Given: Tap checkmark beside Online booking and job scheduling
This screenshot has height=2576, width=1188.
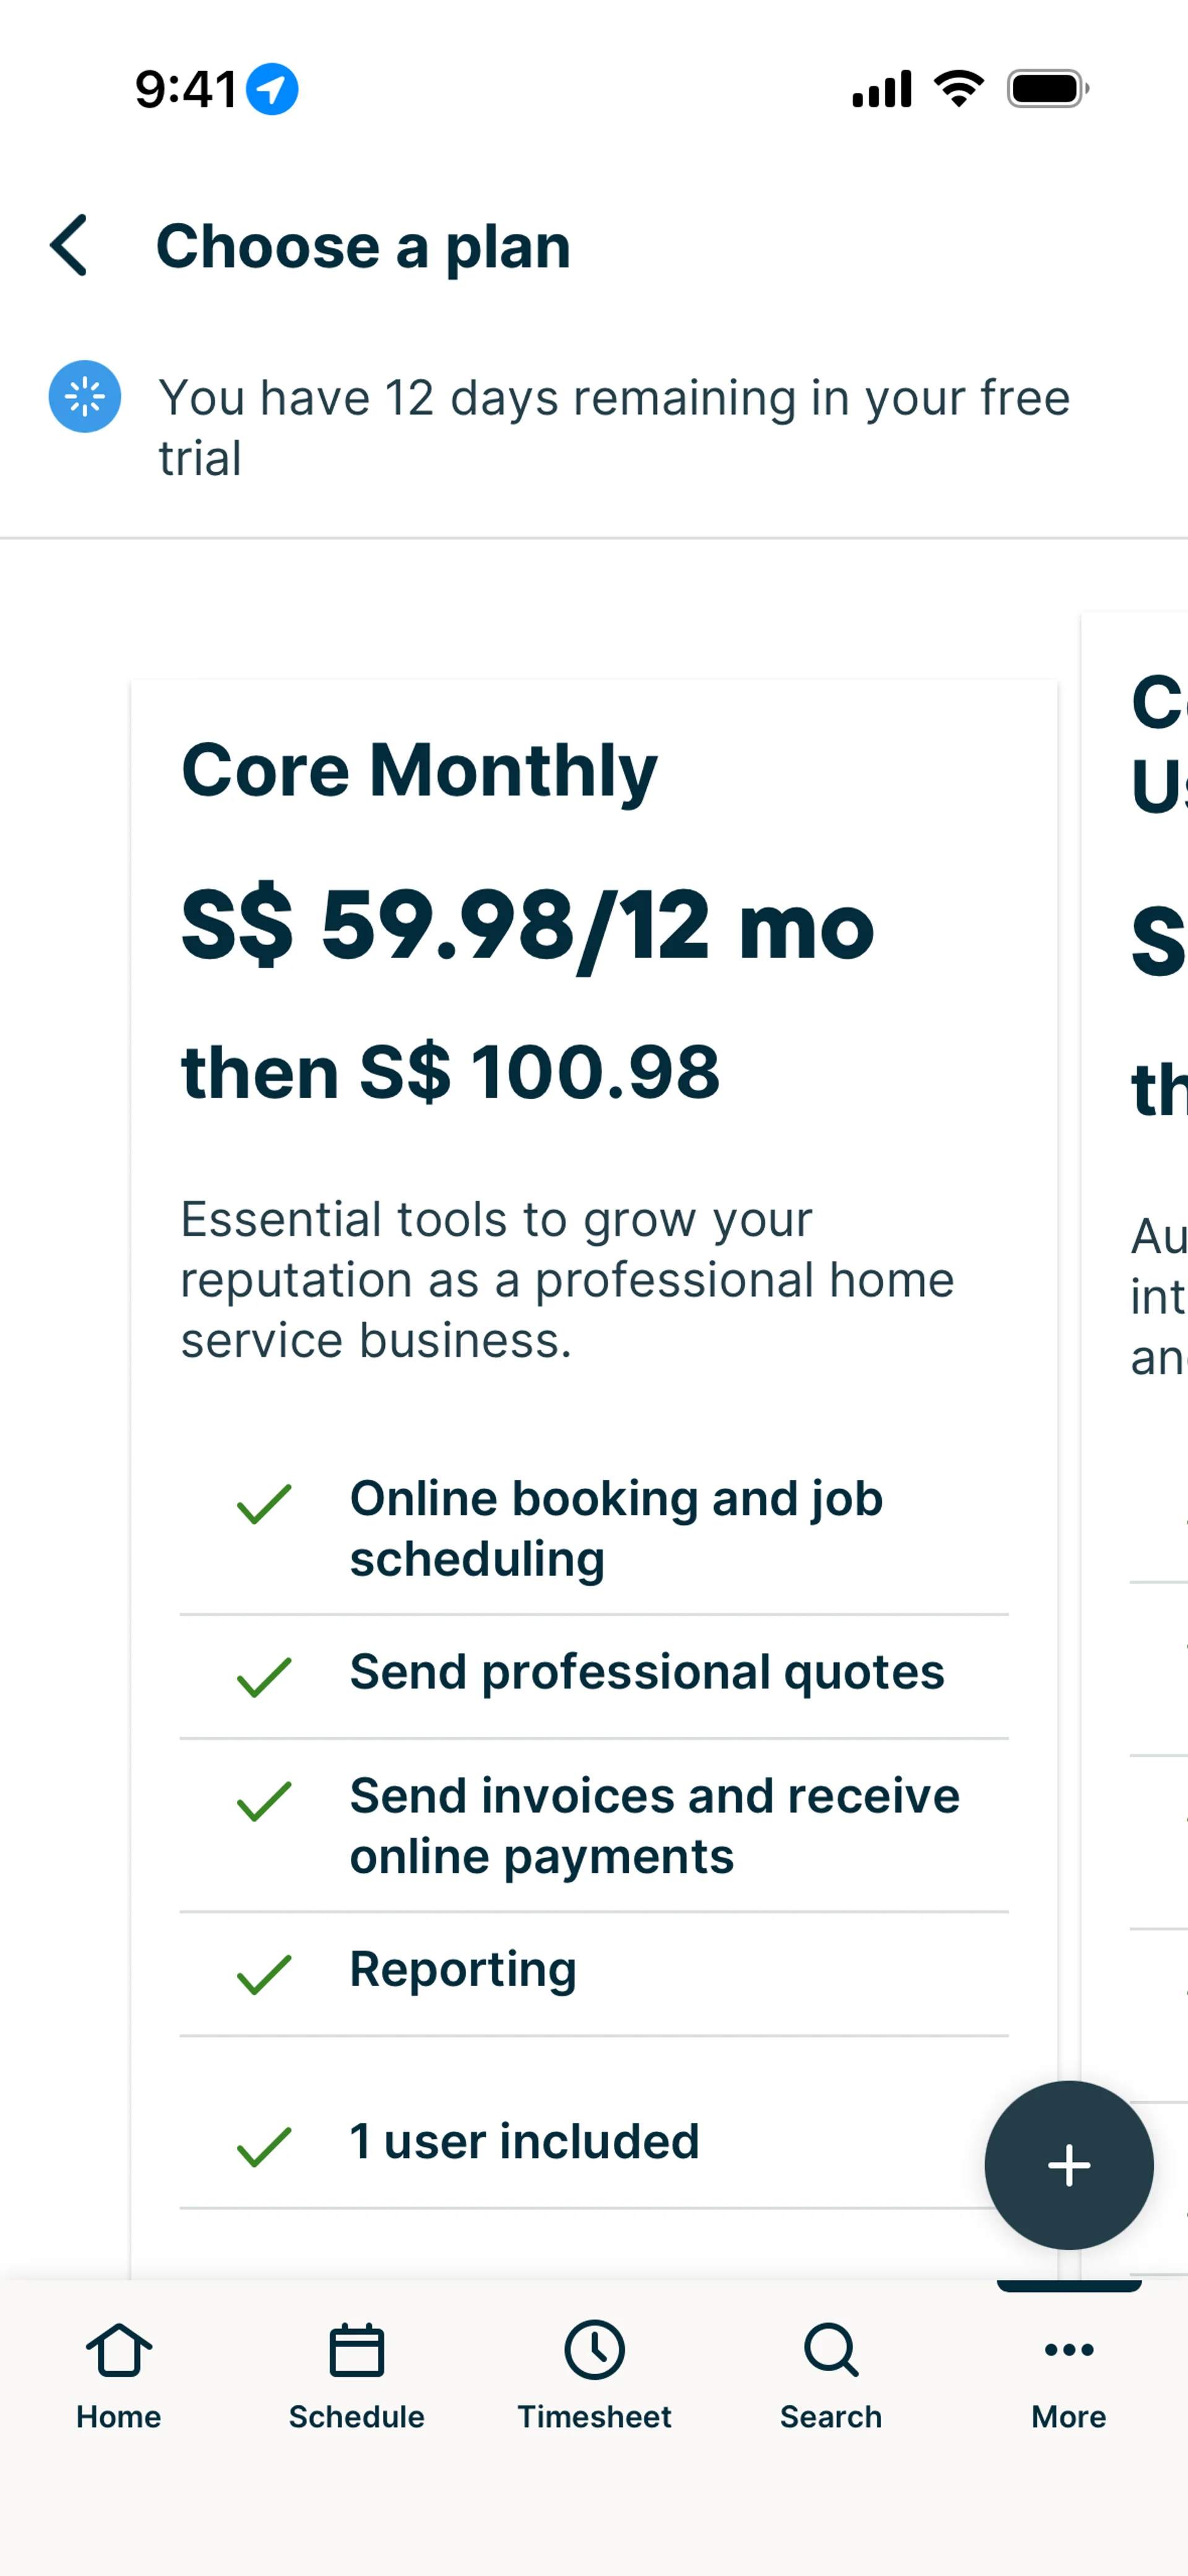Looking at the screenshot, I should pyautogui.click(x=264, y=1504).
